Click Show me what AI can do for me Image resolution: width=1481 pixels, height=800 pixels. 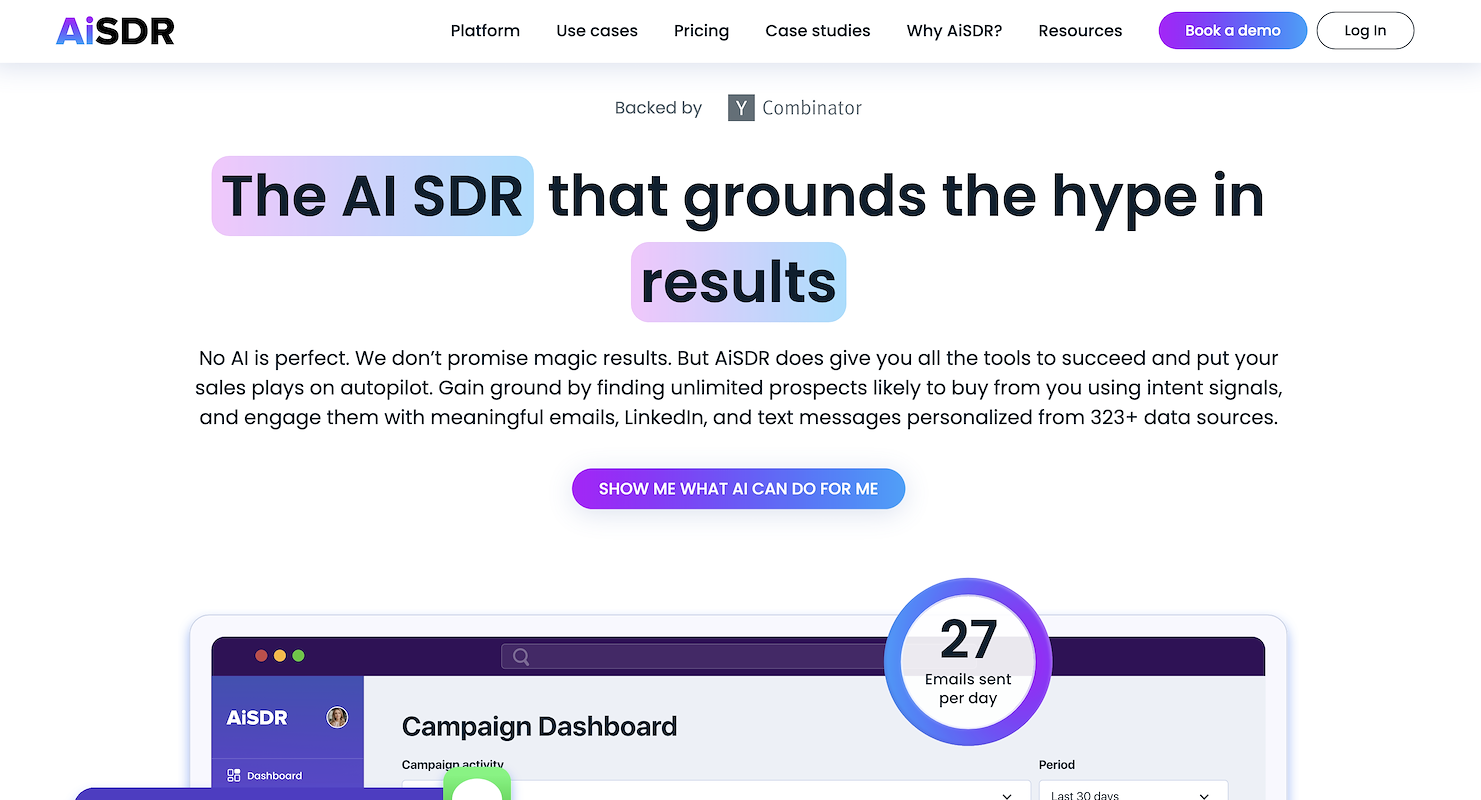pos(738,489)
